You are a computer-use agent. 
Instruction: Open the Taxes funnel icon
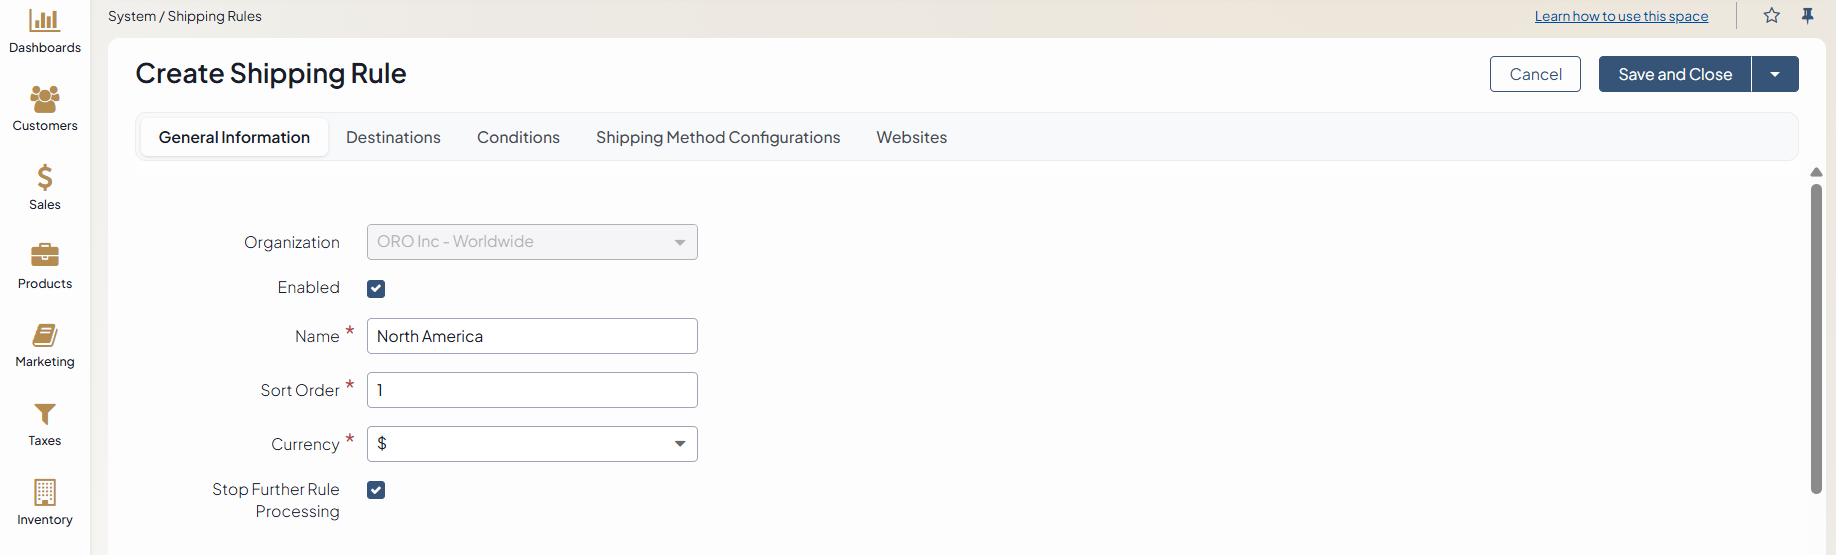point(45,414)
